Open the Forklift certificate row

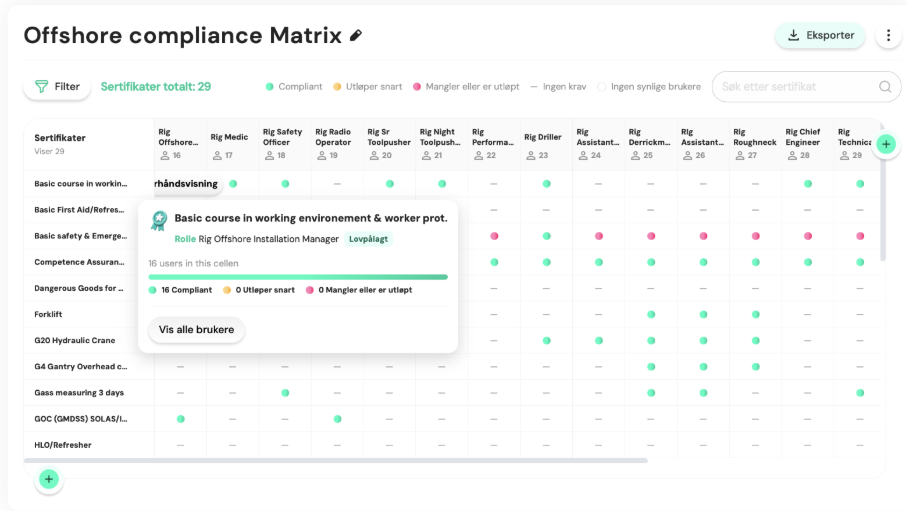click(x=48, y=314)
